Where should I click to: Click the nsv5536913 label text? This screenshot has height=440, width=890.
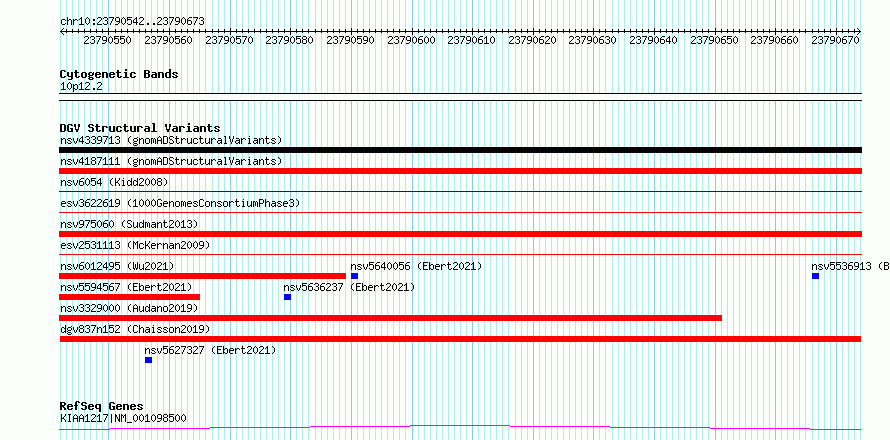tap(850, 266)
